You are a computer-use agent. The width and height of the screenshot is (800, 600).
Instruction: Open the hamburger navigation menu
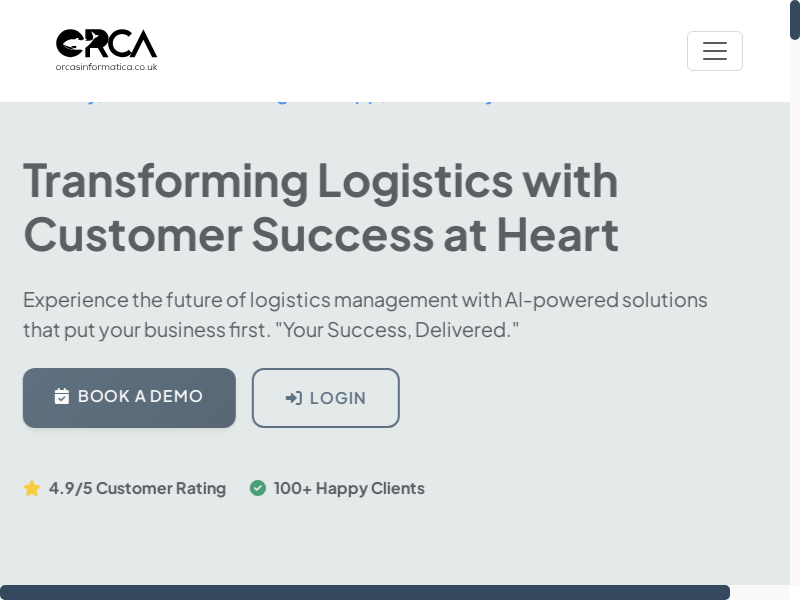tap(714, 51)
